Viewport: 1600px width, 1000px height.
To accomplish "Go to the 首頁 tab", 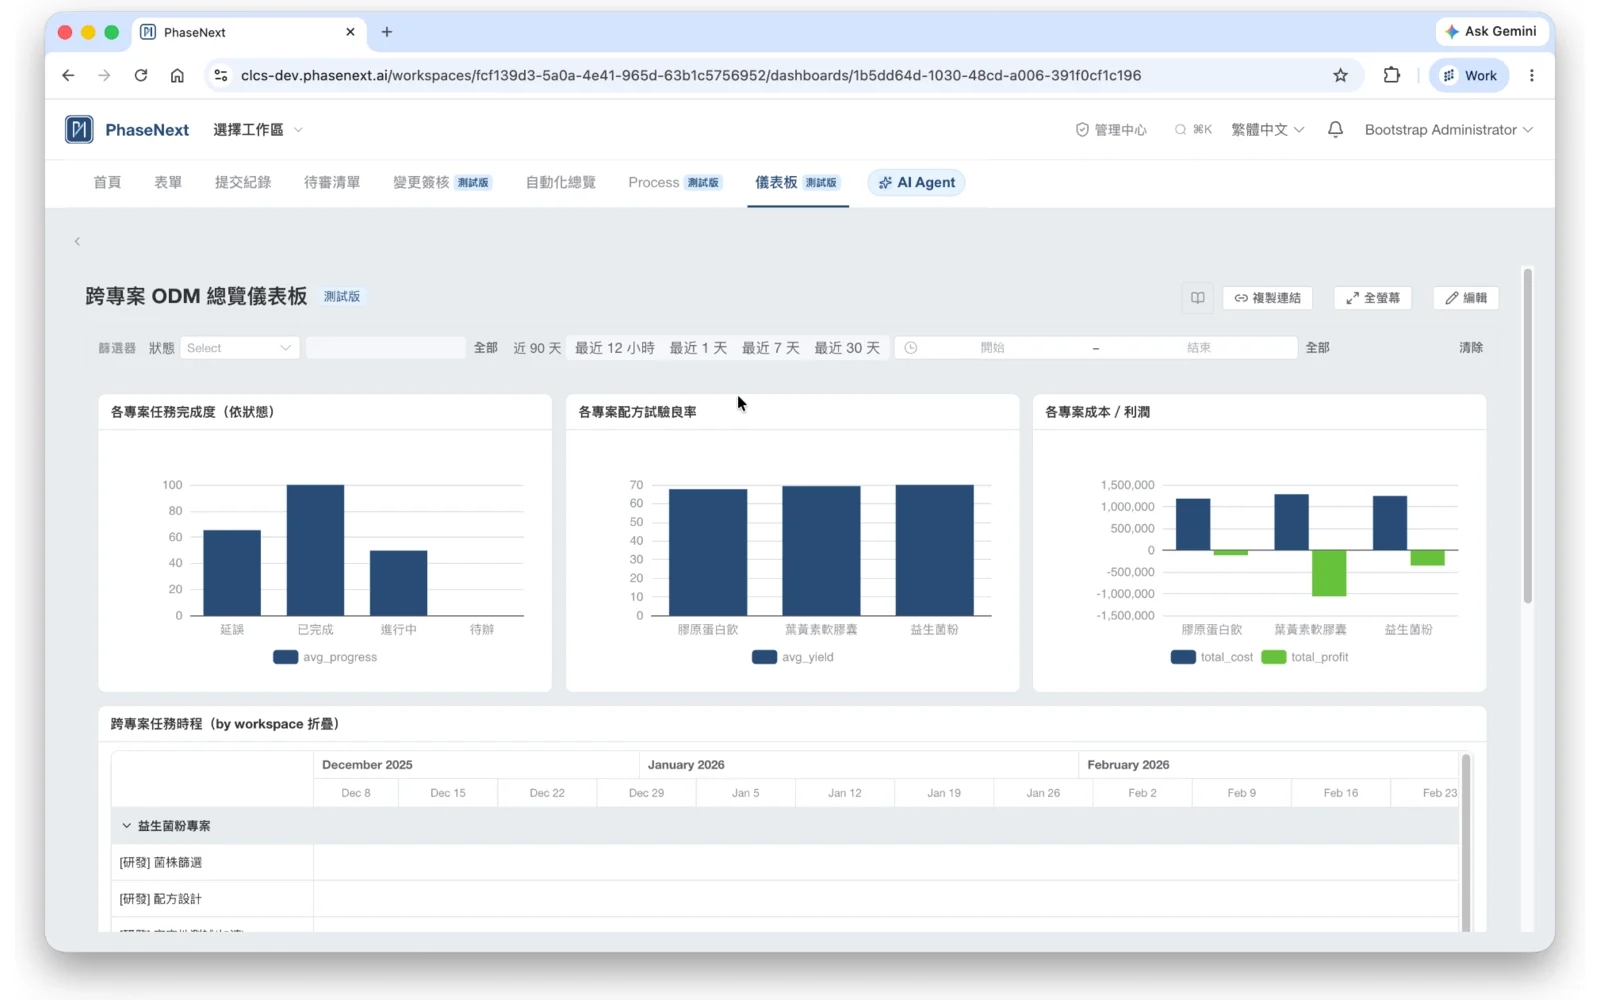I will point(107,182).
